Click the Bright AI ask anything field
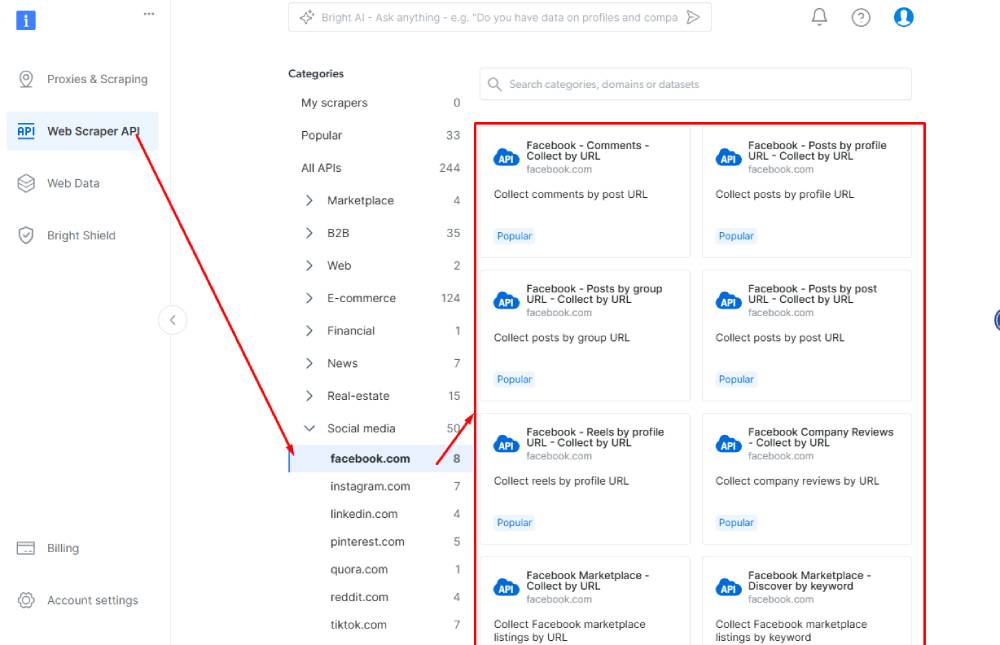 499,17
